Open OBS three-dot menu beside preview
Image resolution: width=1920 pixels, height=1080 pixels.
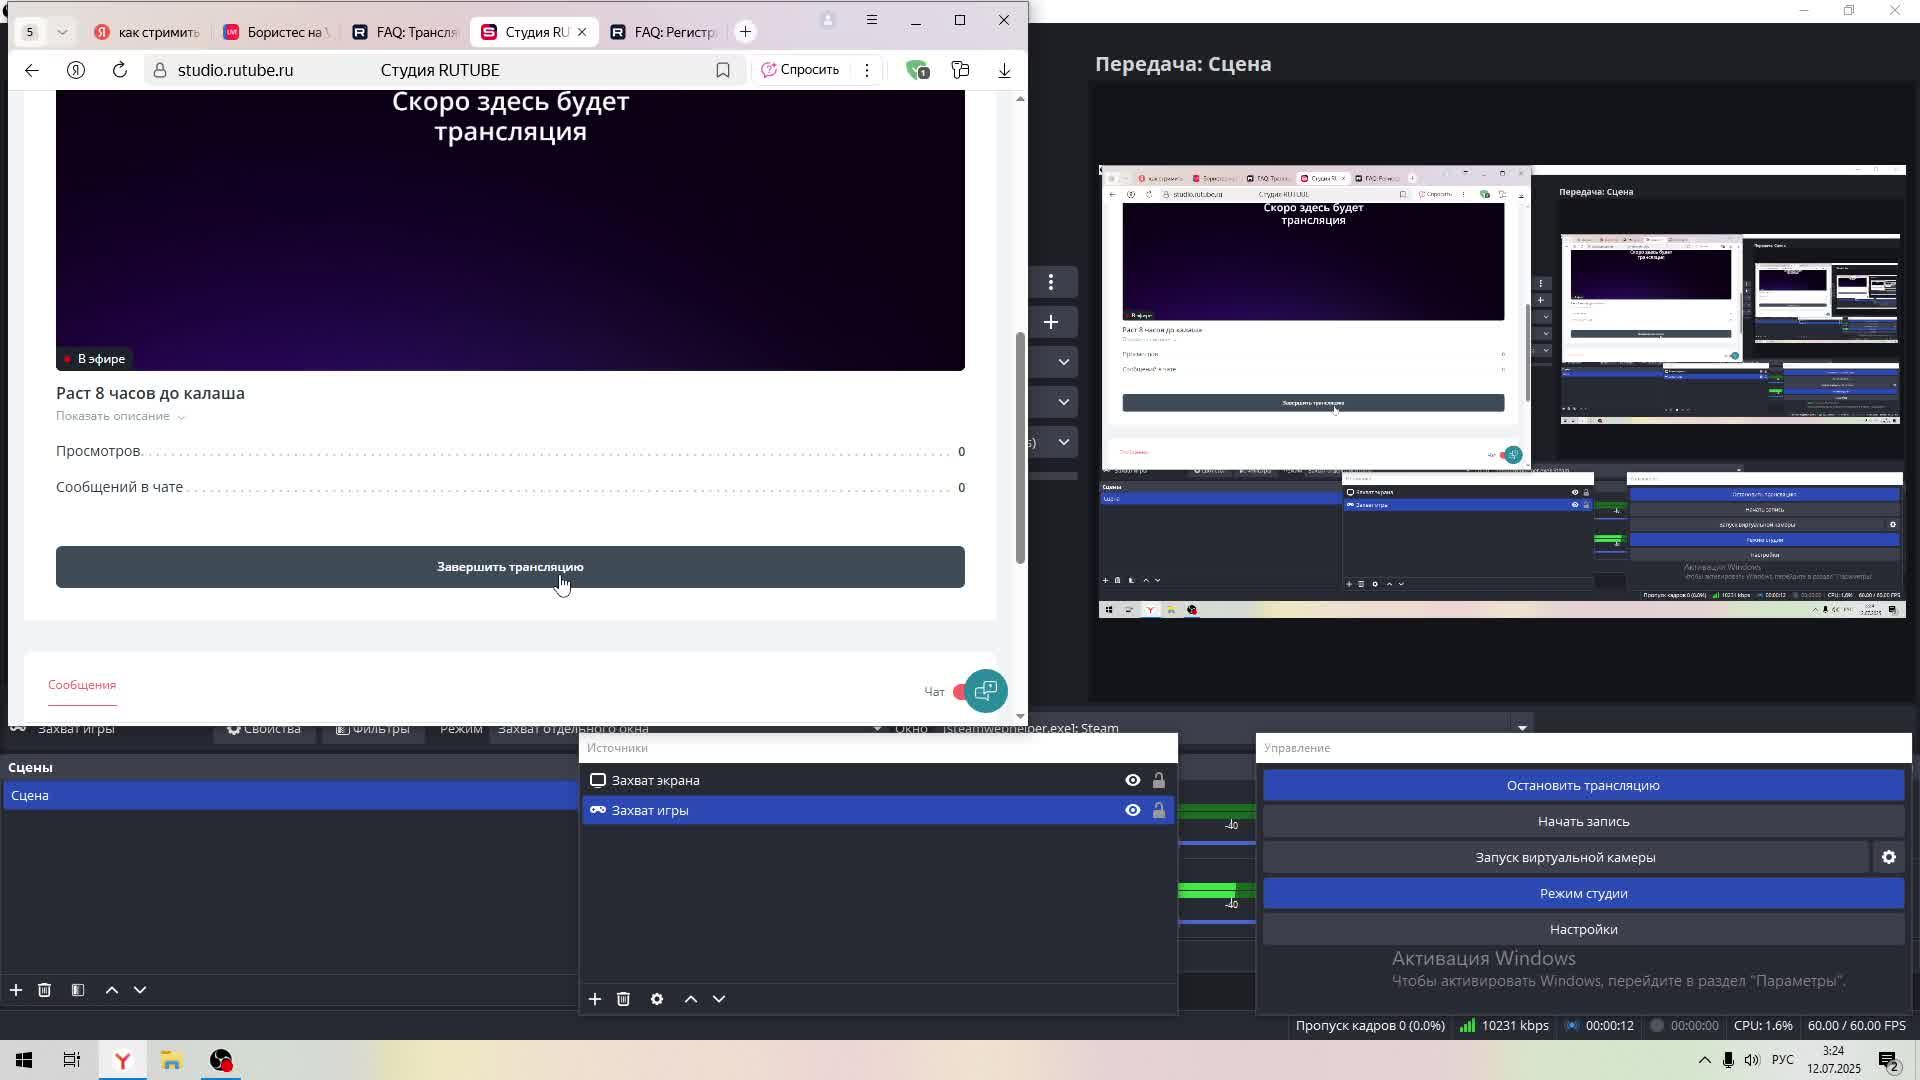1051,282
